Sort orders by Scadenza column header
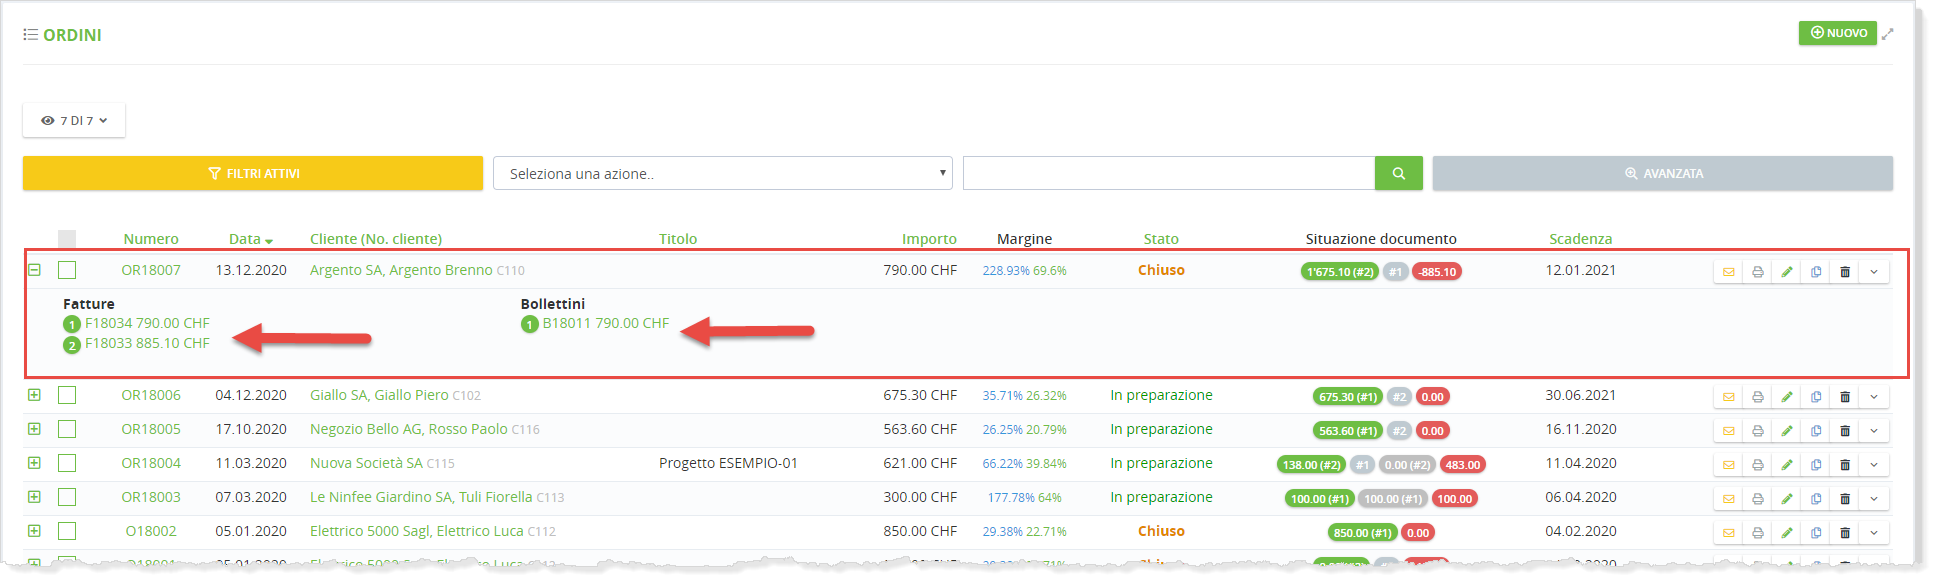The width and height of the screenshot is (1946, 582). tap(1580, 239)
